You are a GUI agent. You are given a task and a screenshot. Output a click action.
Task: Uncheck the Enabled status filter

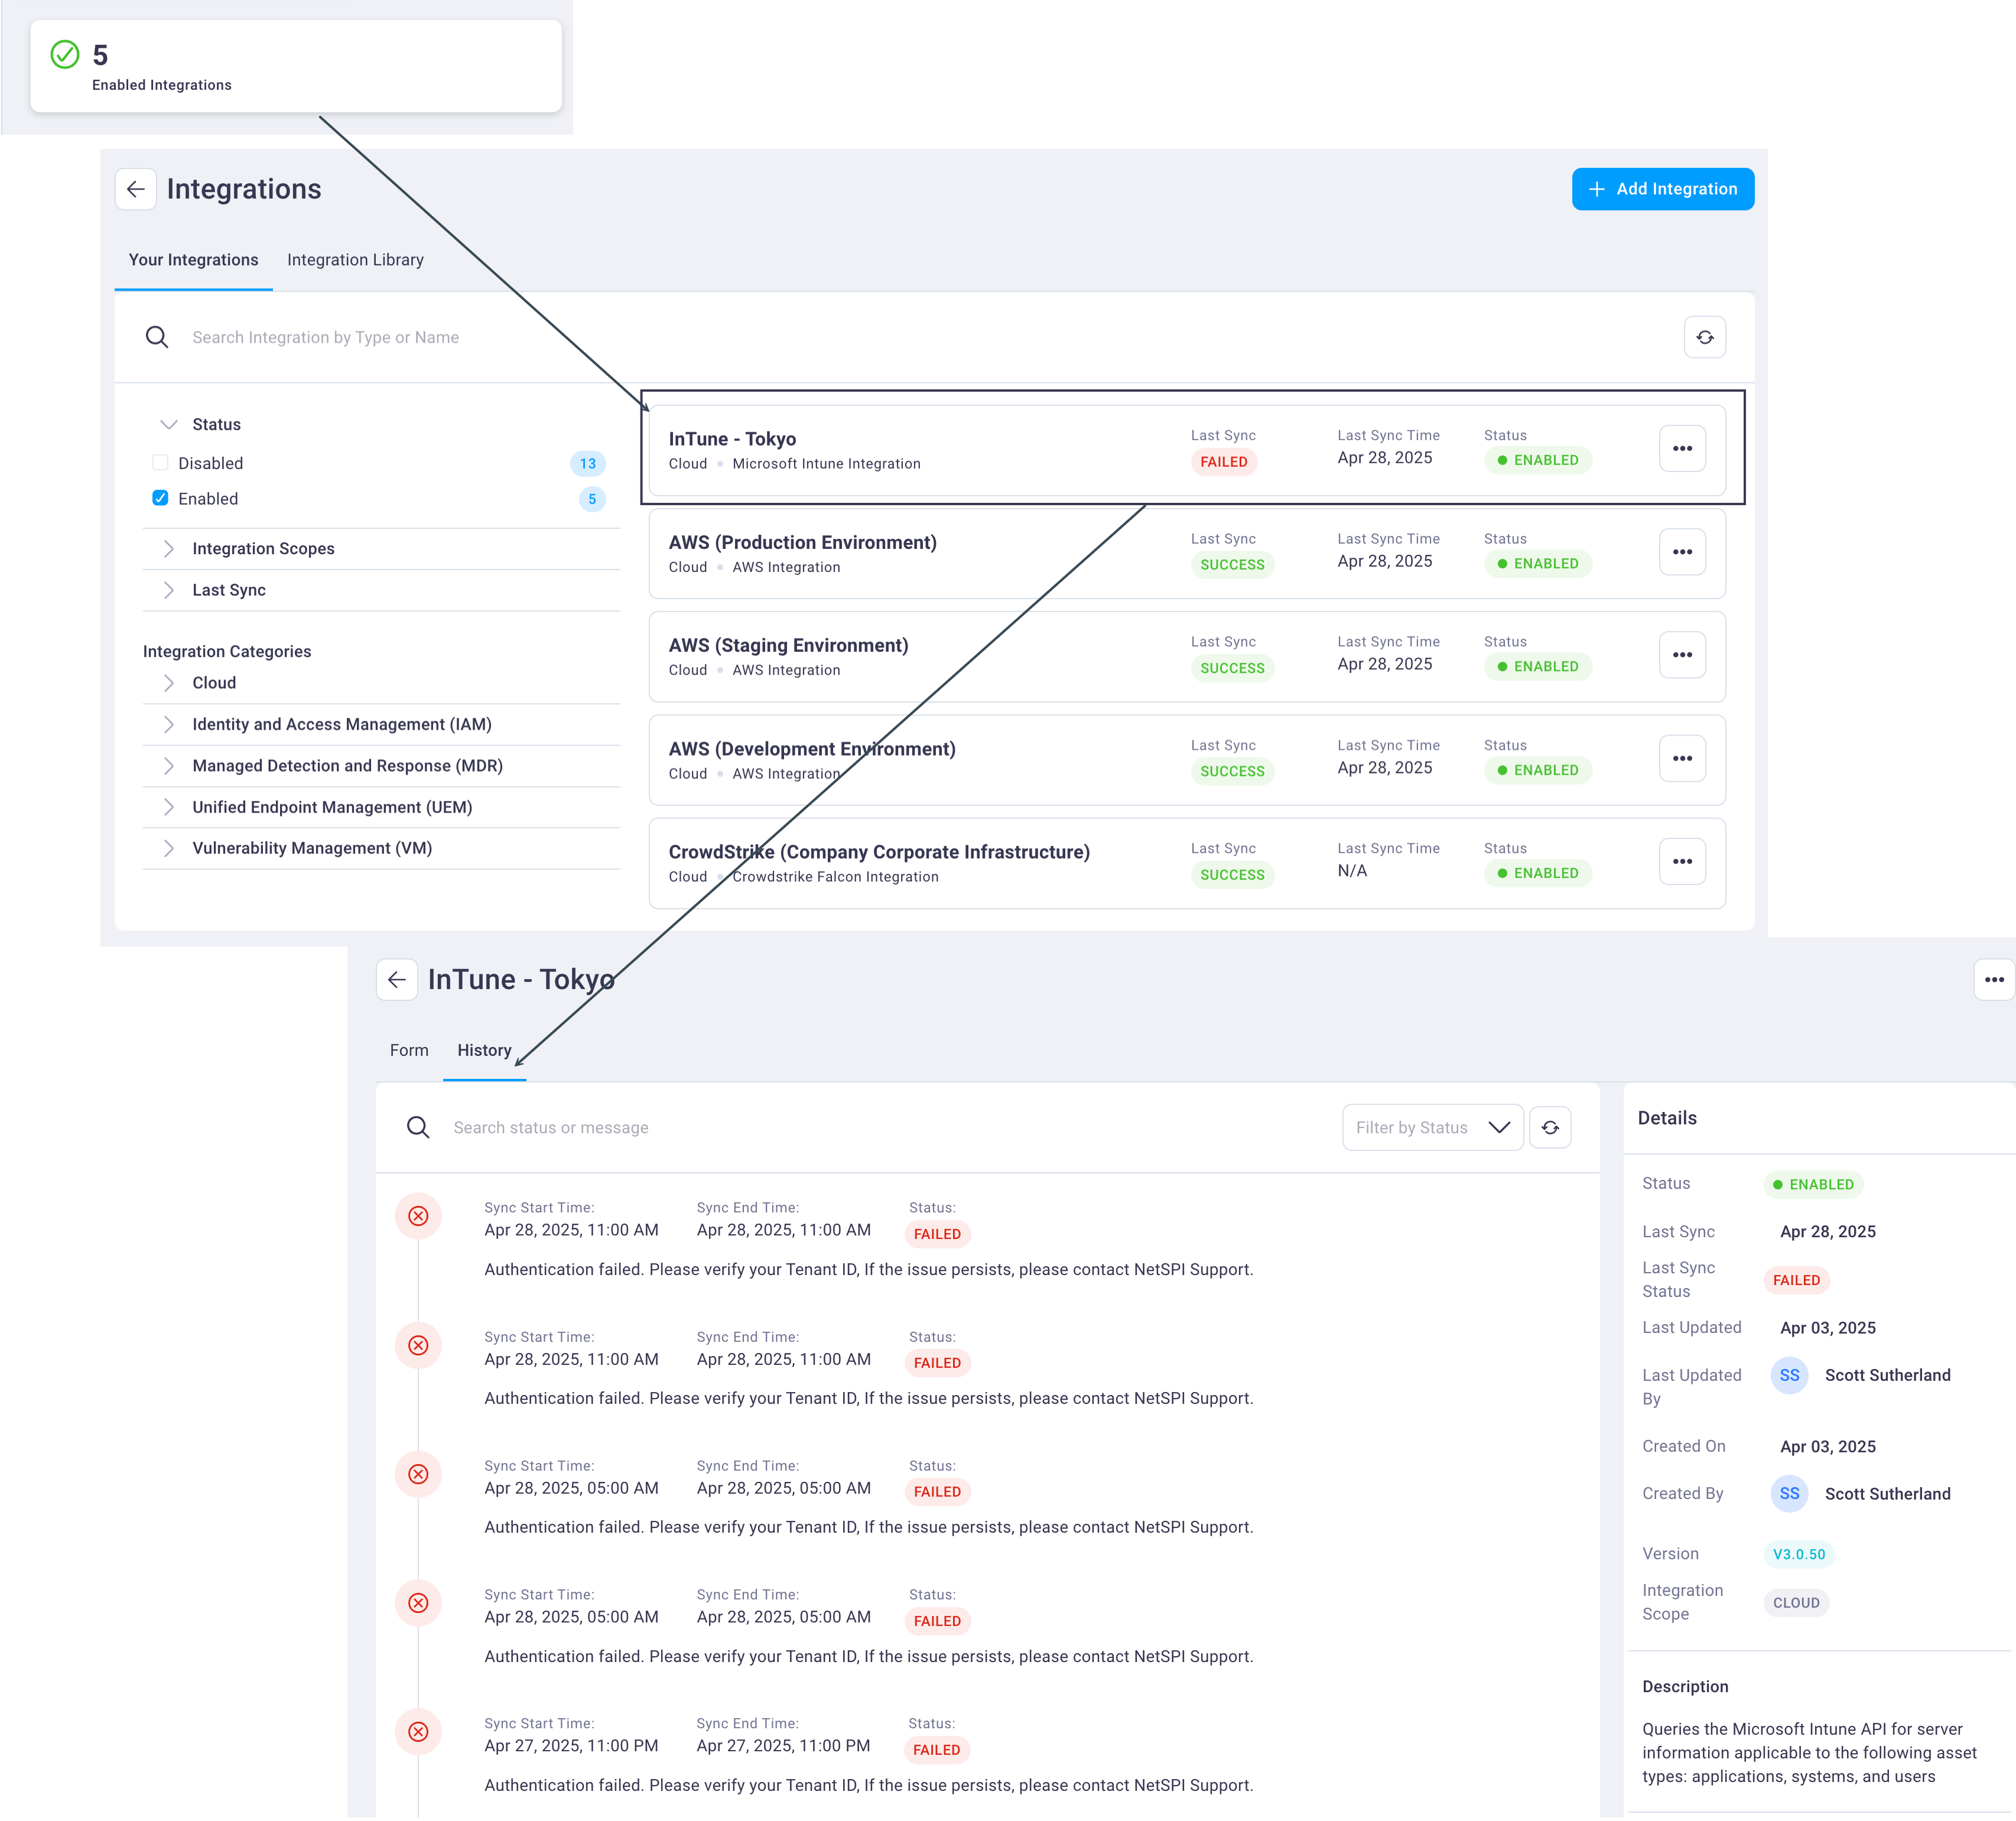[x=160, y=498]
